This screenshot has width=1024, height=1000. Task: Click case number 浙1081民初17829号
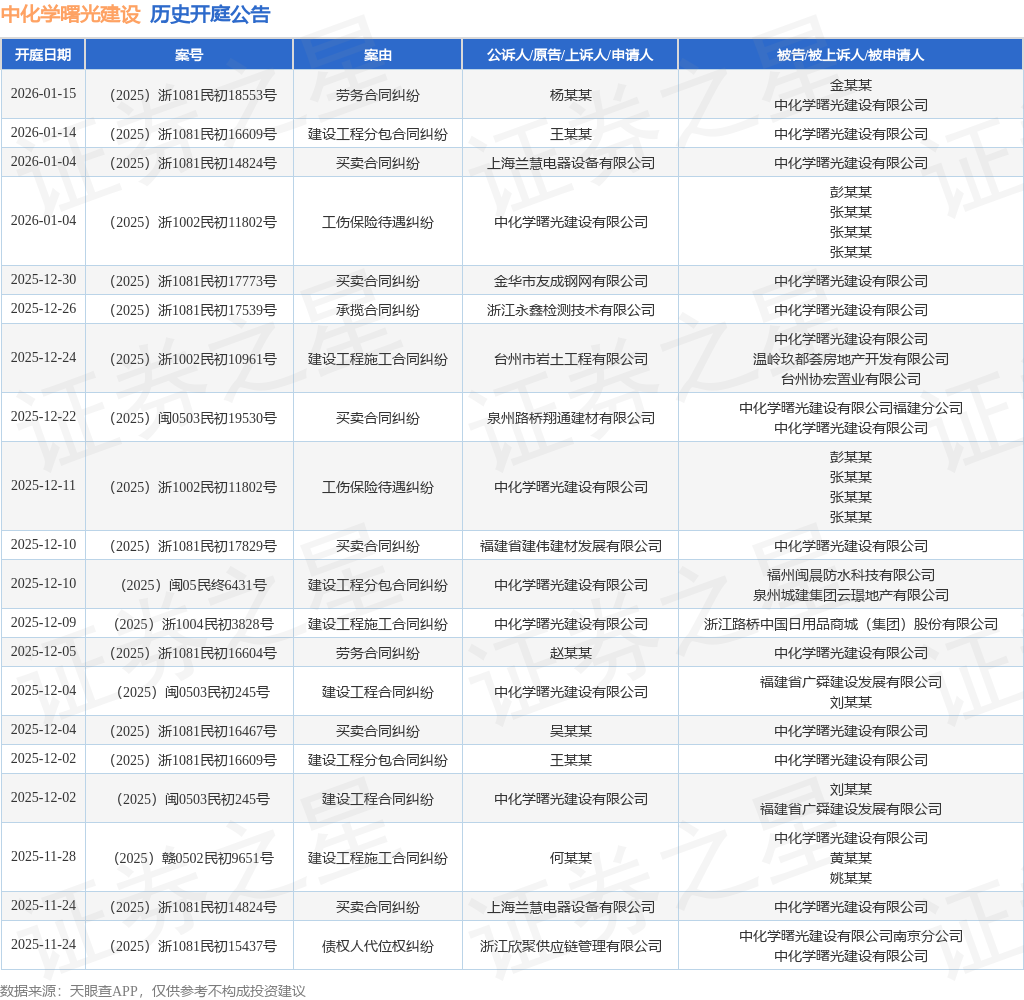point(193,546)
